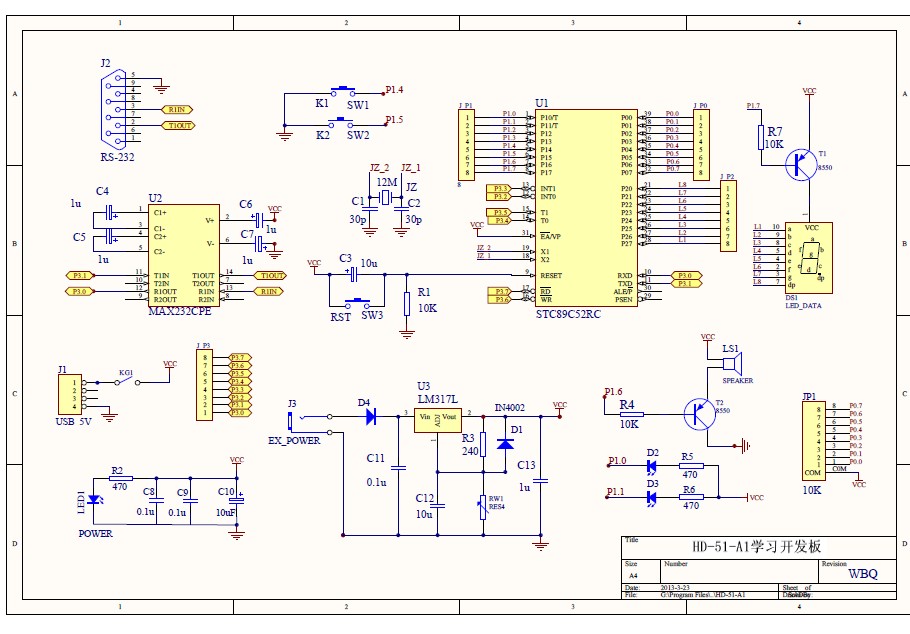Click the D2 blue LED symbol
Viewport: 910px width, 634px height.
(x=652, y=466)
